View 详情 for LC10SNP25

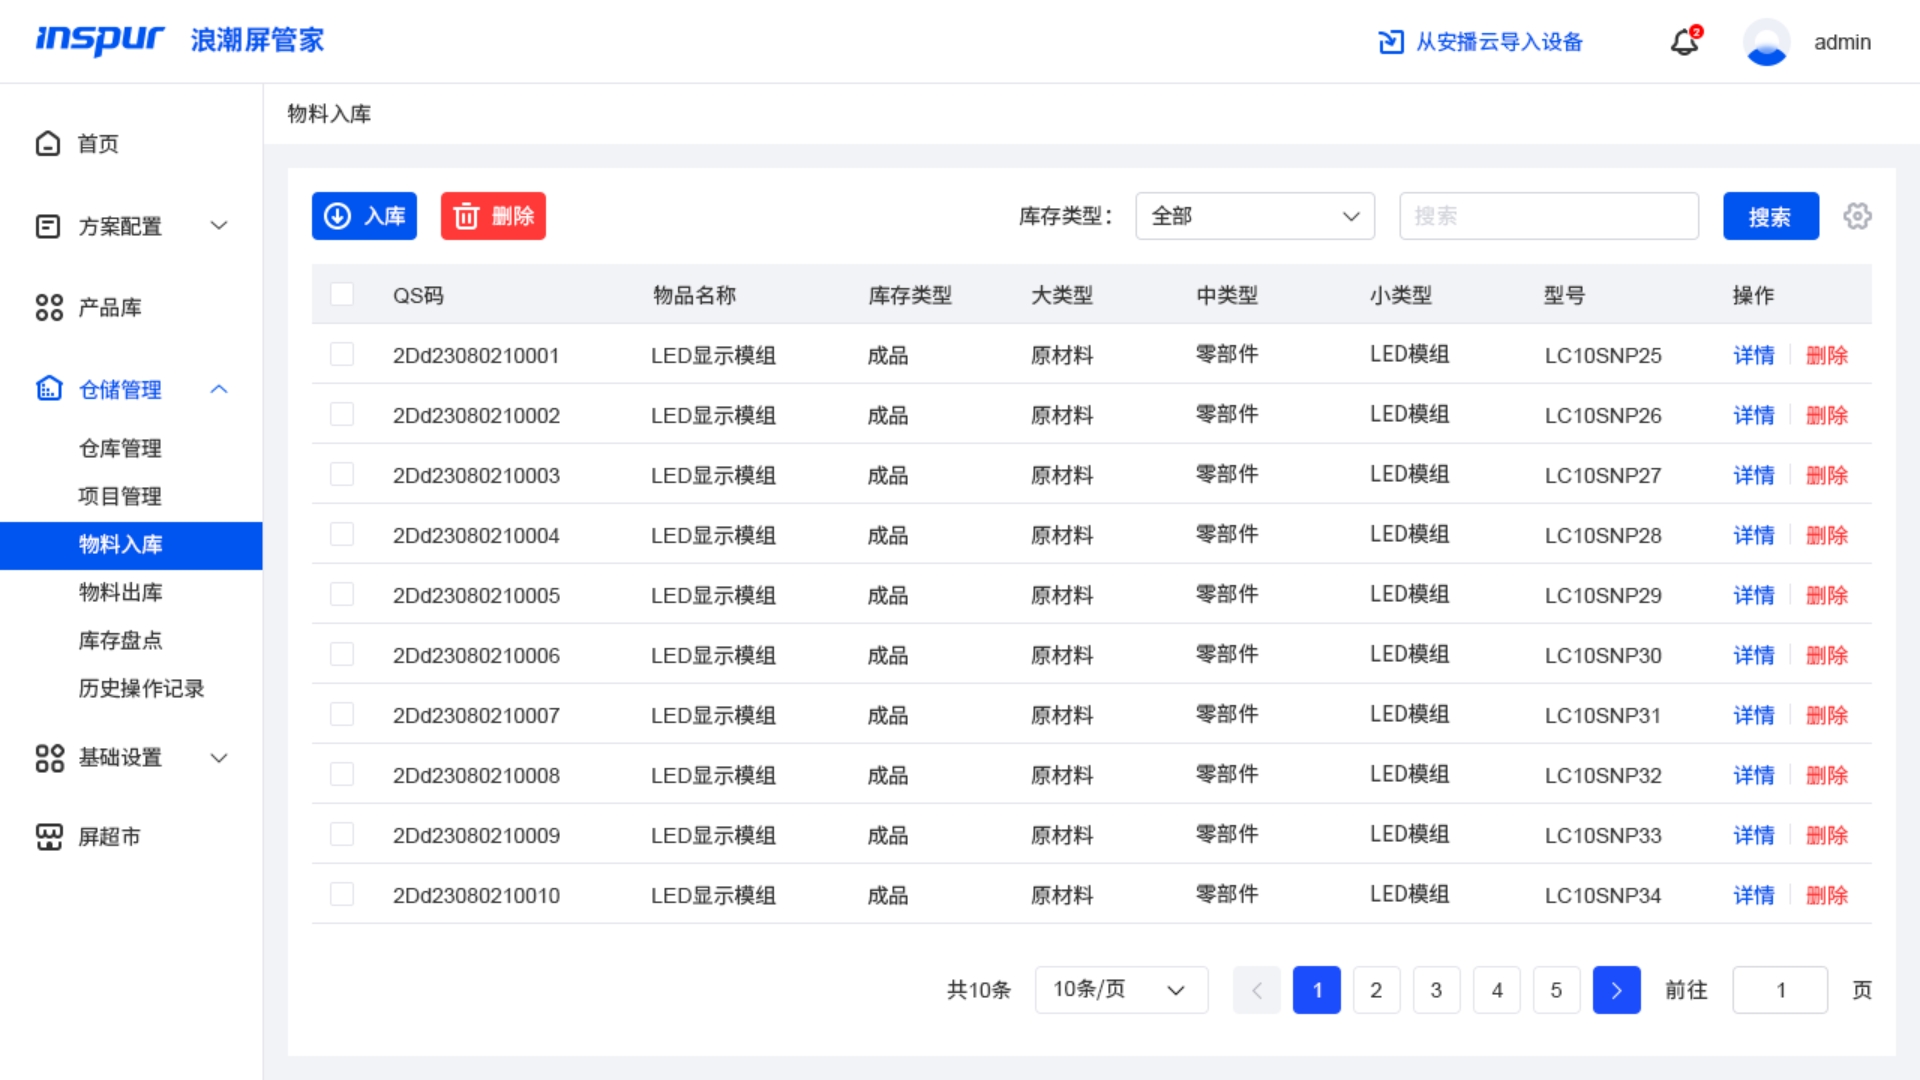tap(1753, 355)
